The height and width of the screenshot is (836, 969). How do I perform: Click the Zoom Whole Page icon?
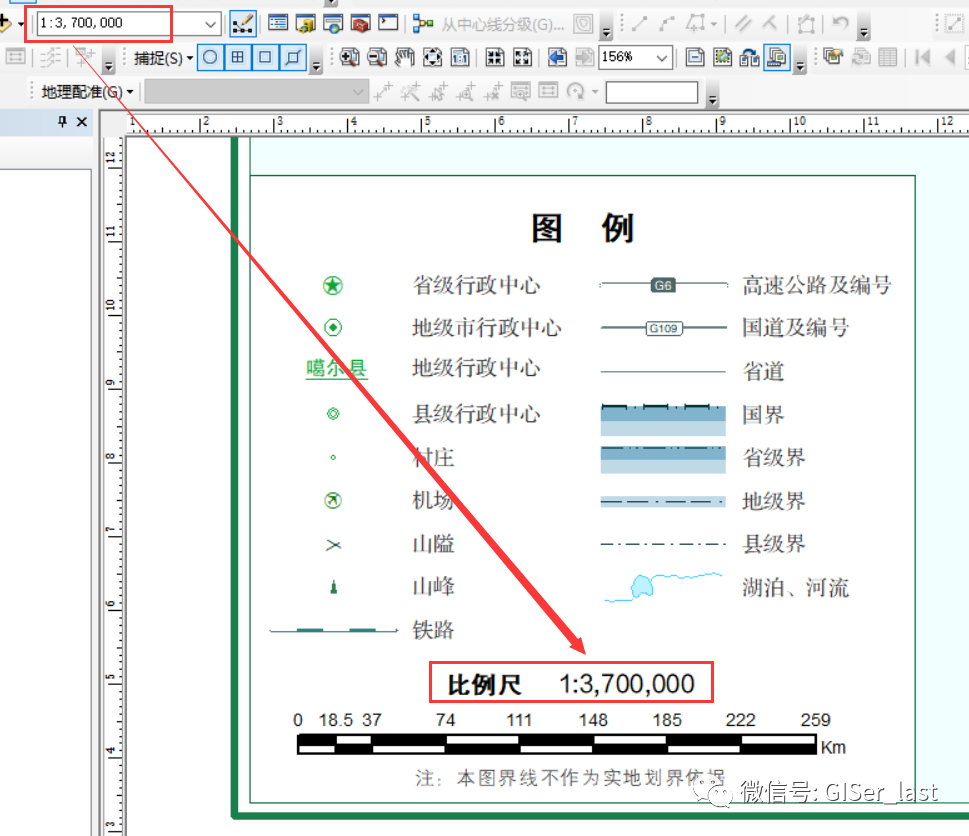433,57
